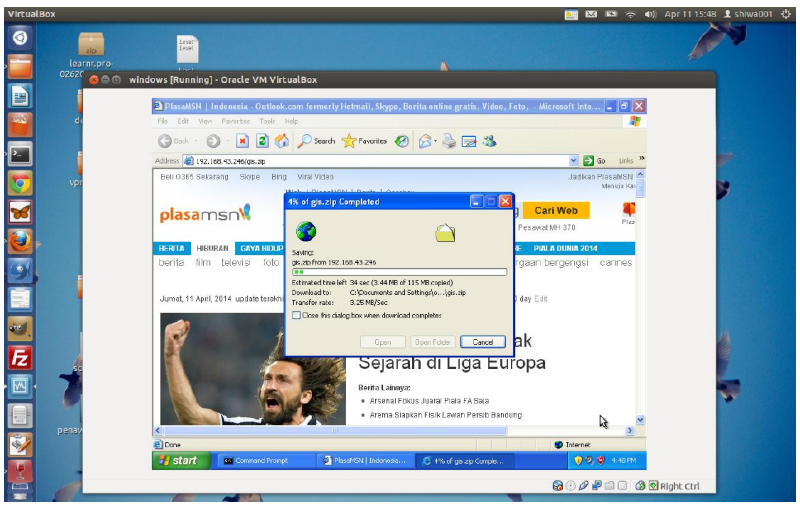Open the File menu in Internet Explorer
The image size is (800, 506).
(162, 121)
